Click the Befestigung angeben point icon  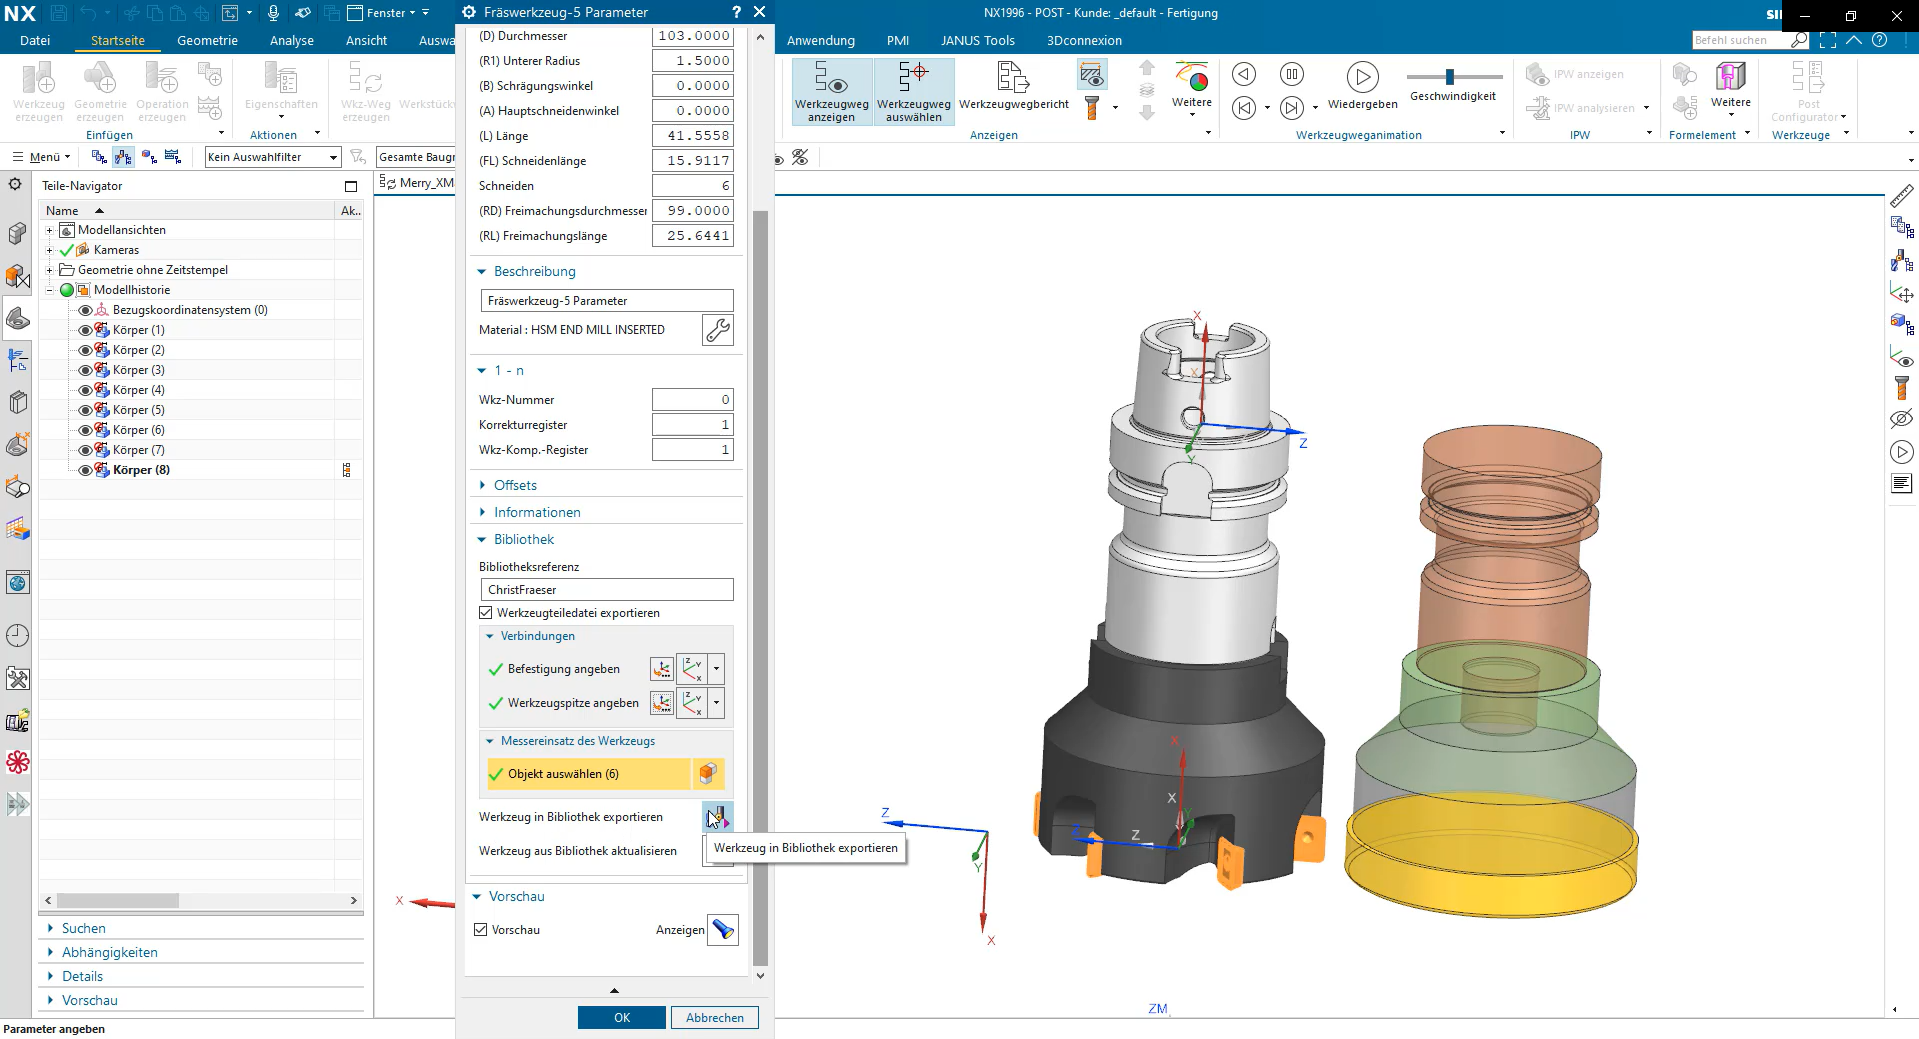(x=662, y=669)
